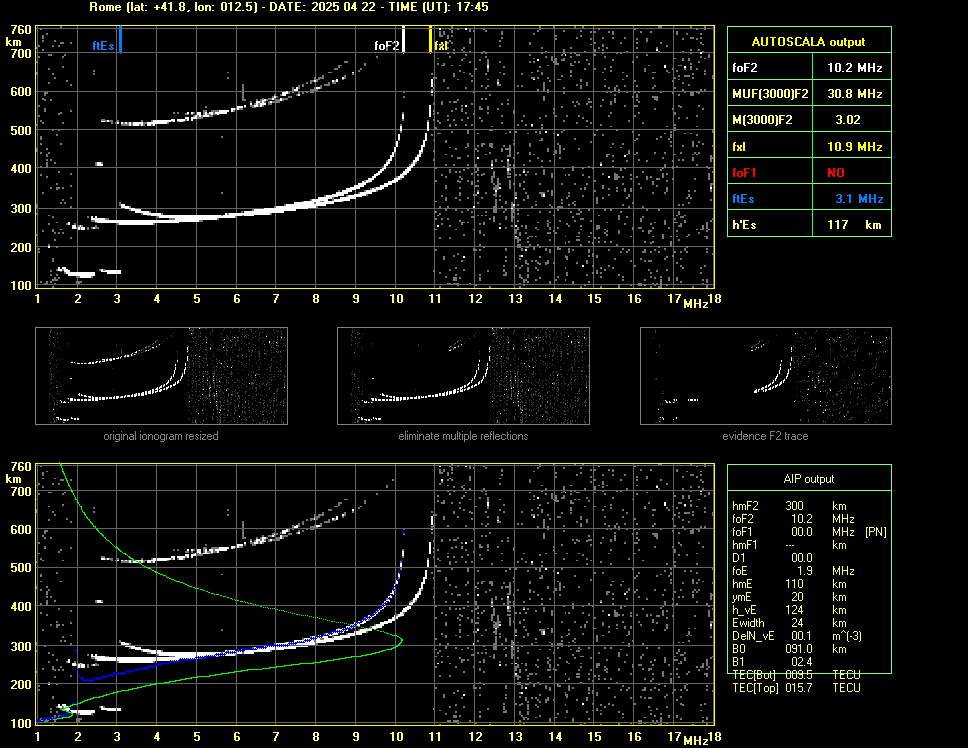Select the blue ftEs 3.1 MHz value
The height and width of the screenshot is (748, 968).
pos(859,199)
